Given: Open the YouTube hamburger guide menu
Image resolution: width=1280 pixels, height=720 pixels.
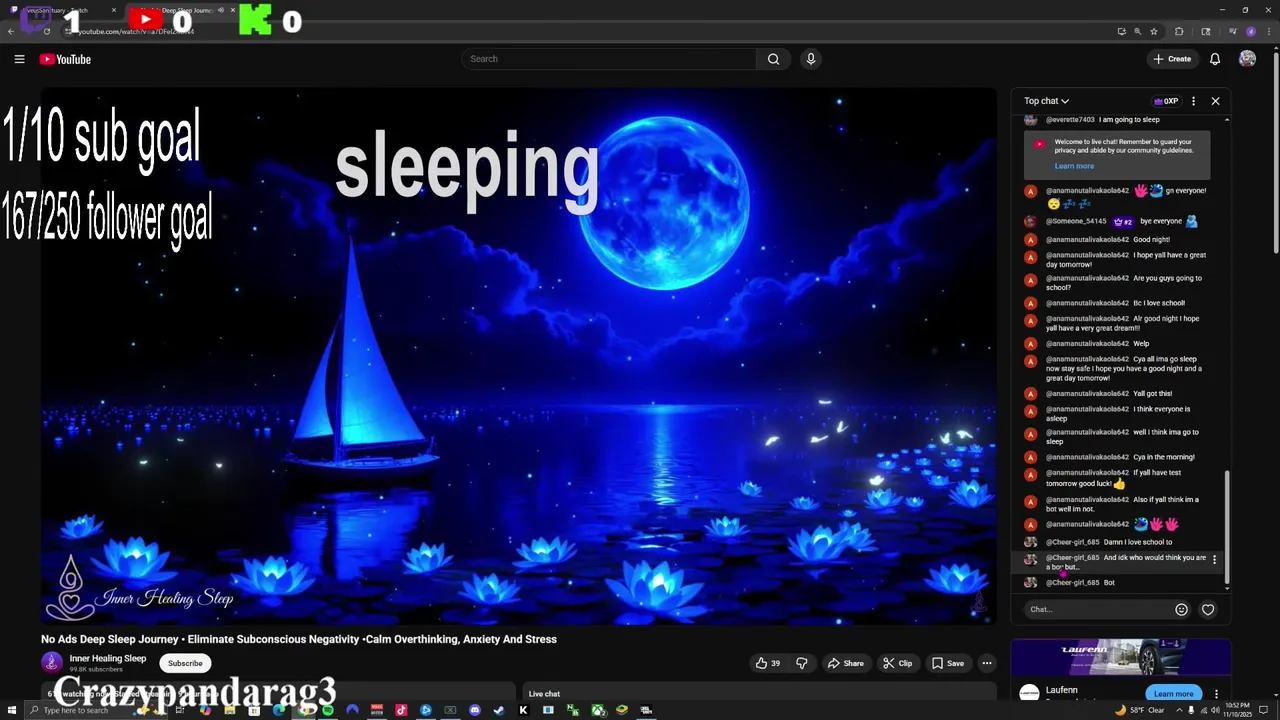Looking at the screenshot, I should click(x=19, y=59).
